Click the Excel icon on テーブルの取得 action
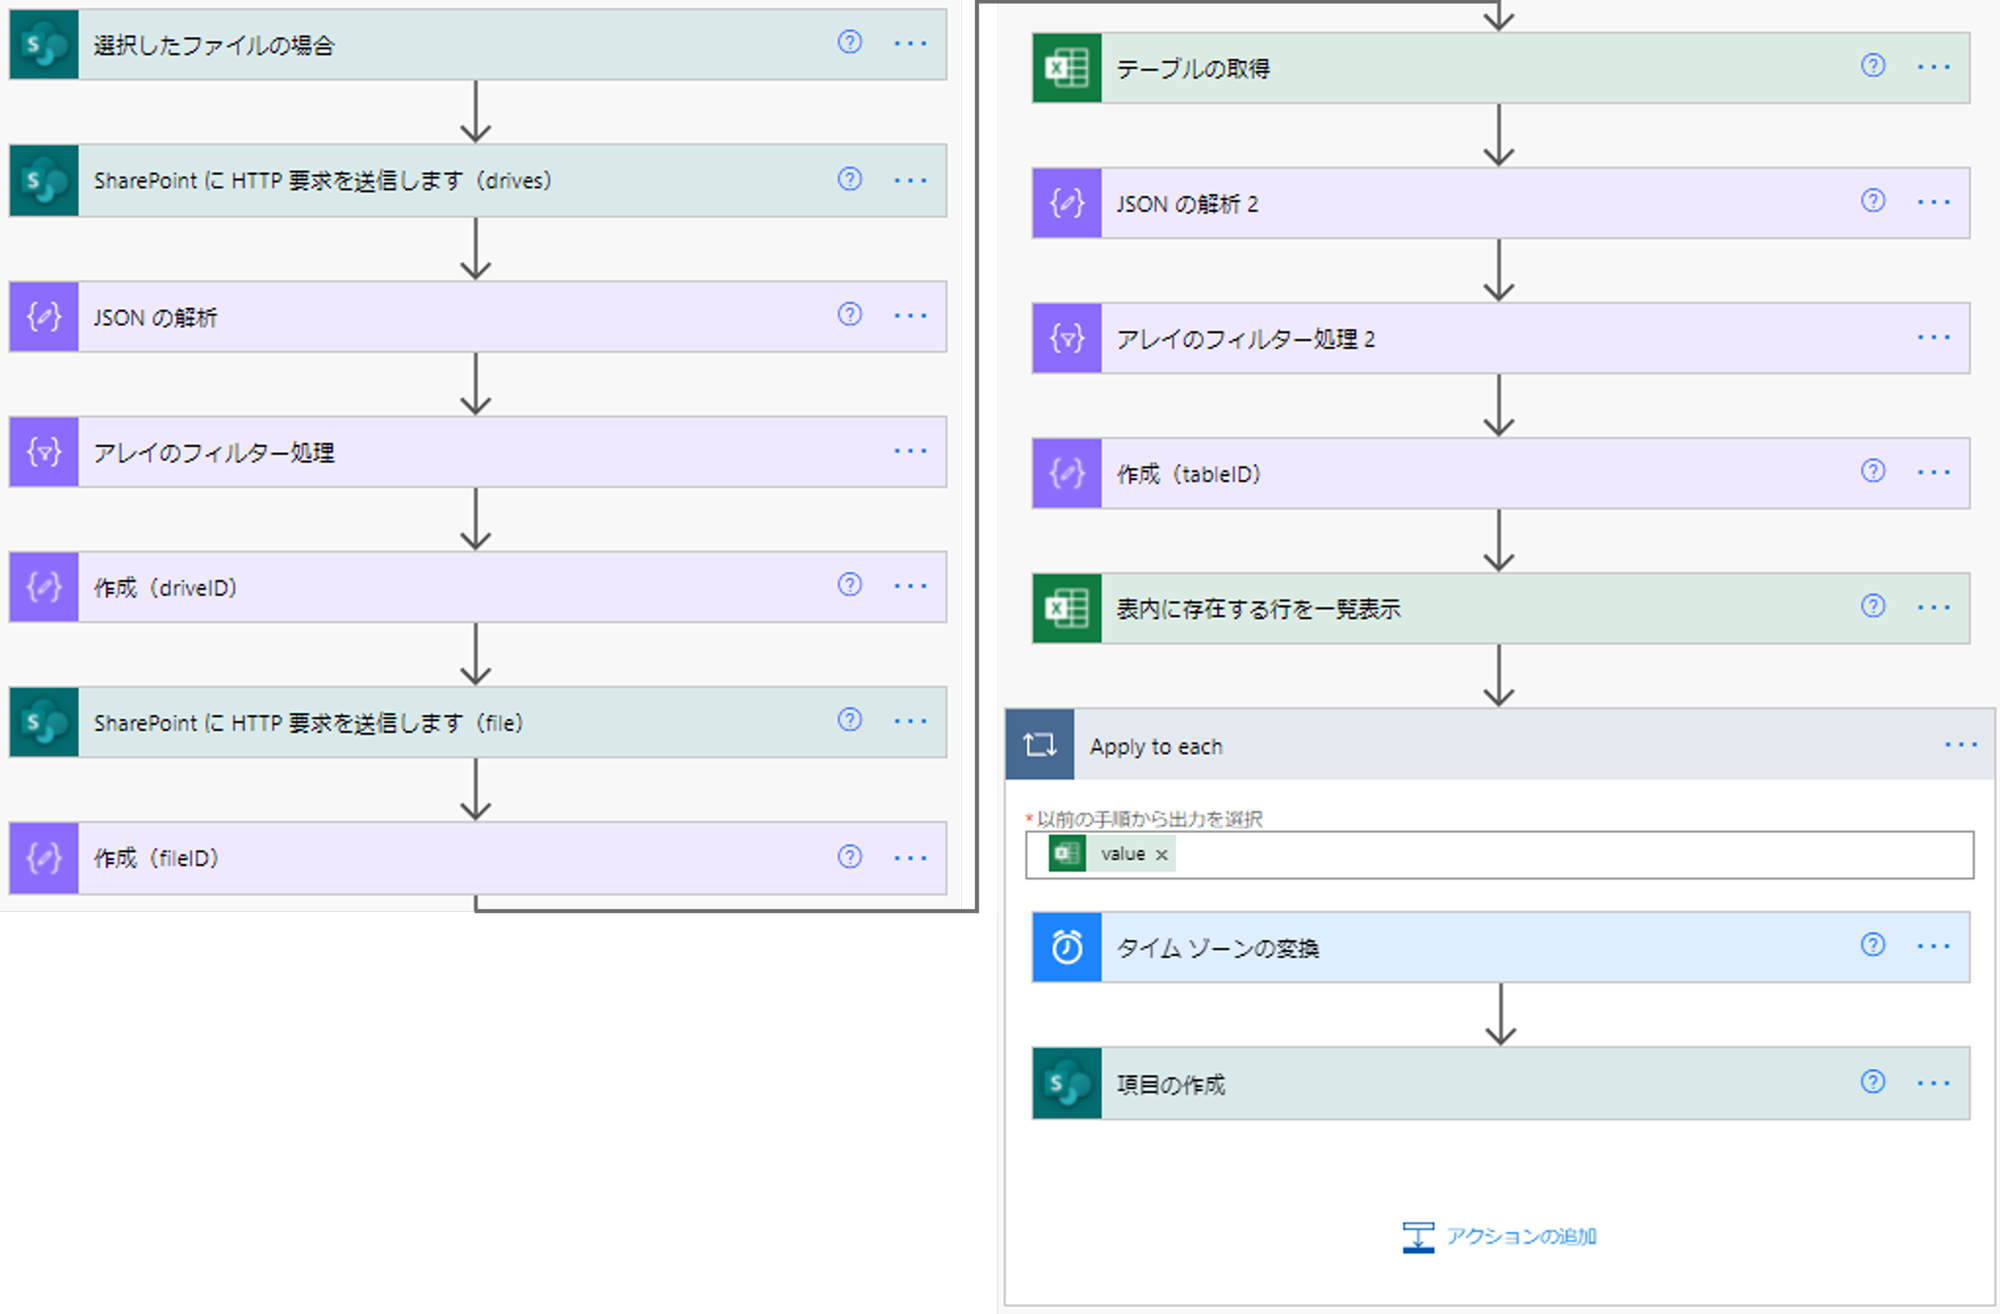The image size is (2000, 1314). tap(1065, 66)
